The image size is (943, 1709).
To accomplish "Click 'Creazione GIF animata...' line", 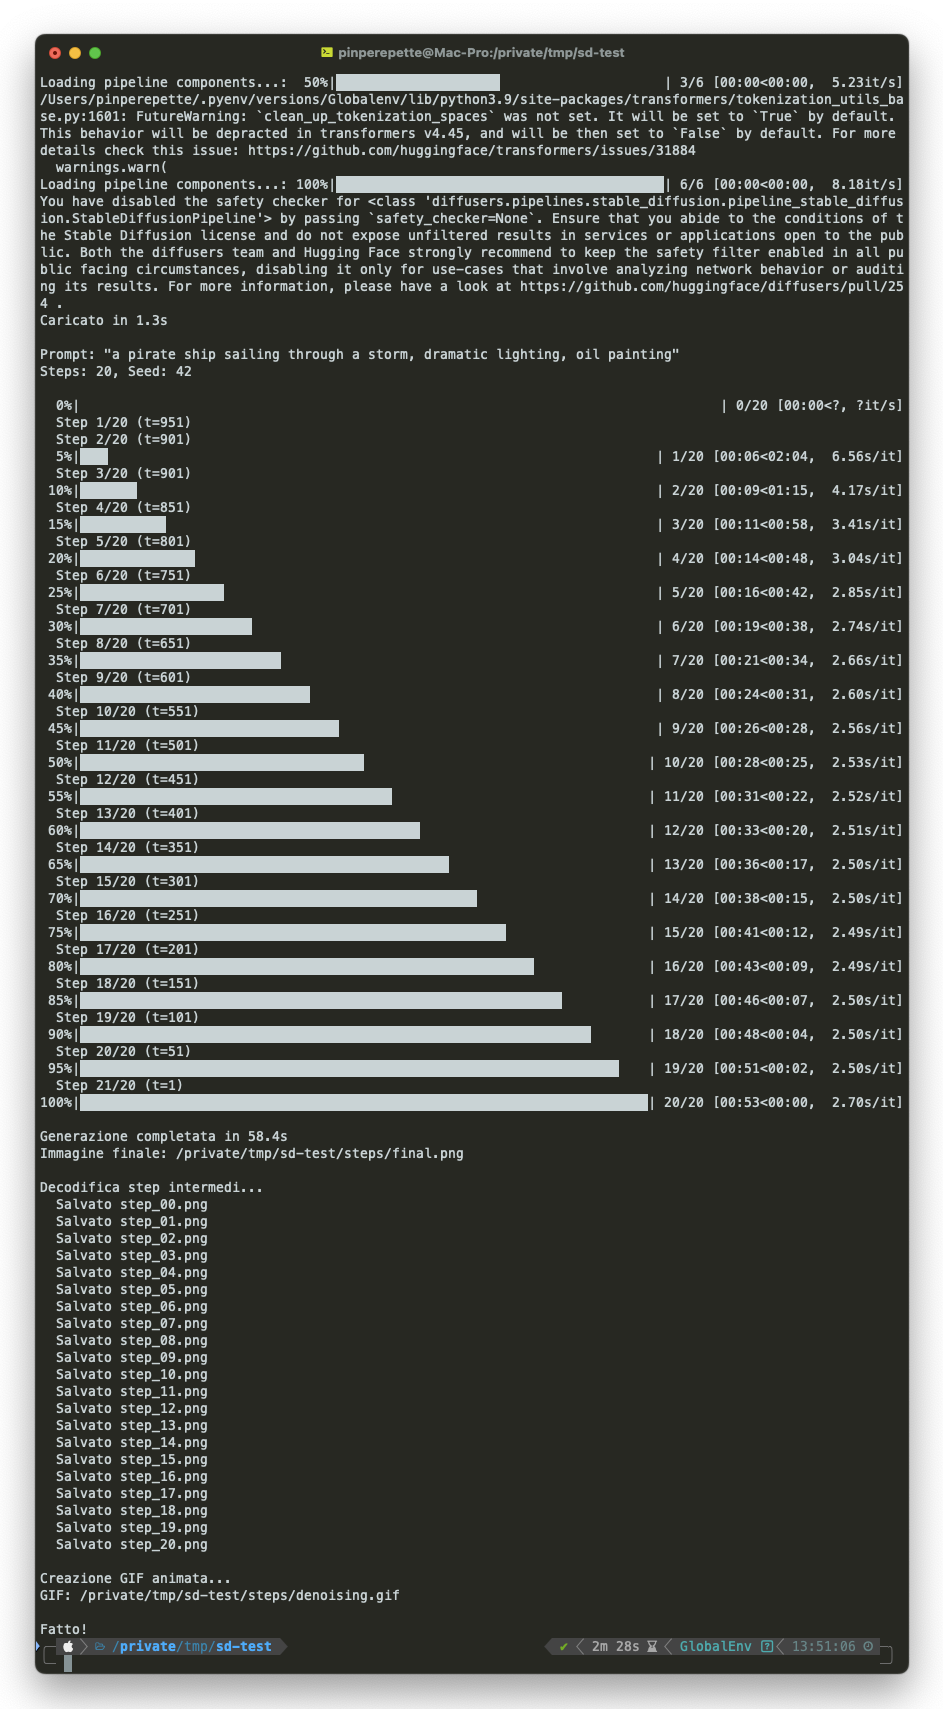I will tap(136, 1578).
